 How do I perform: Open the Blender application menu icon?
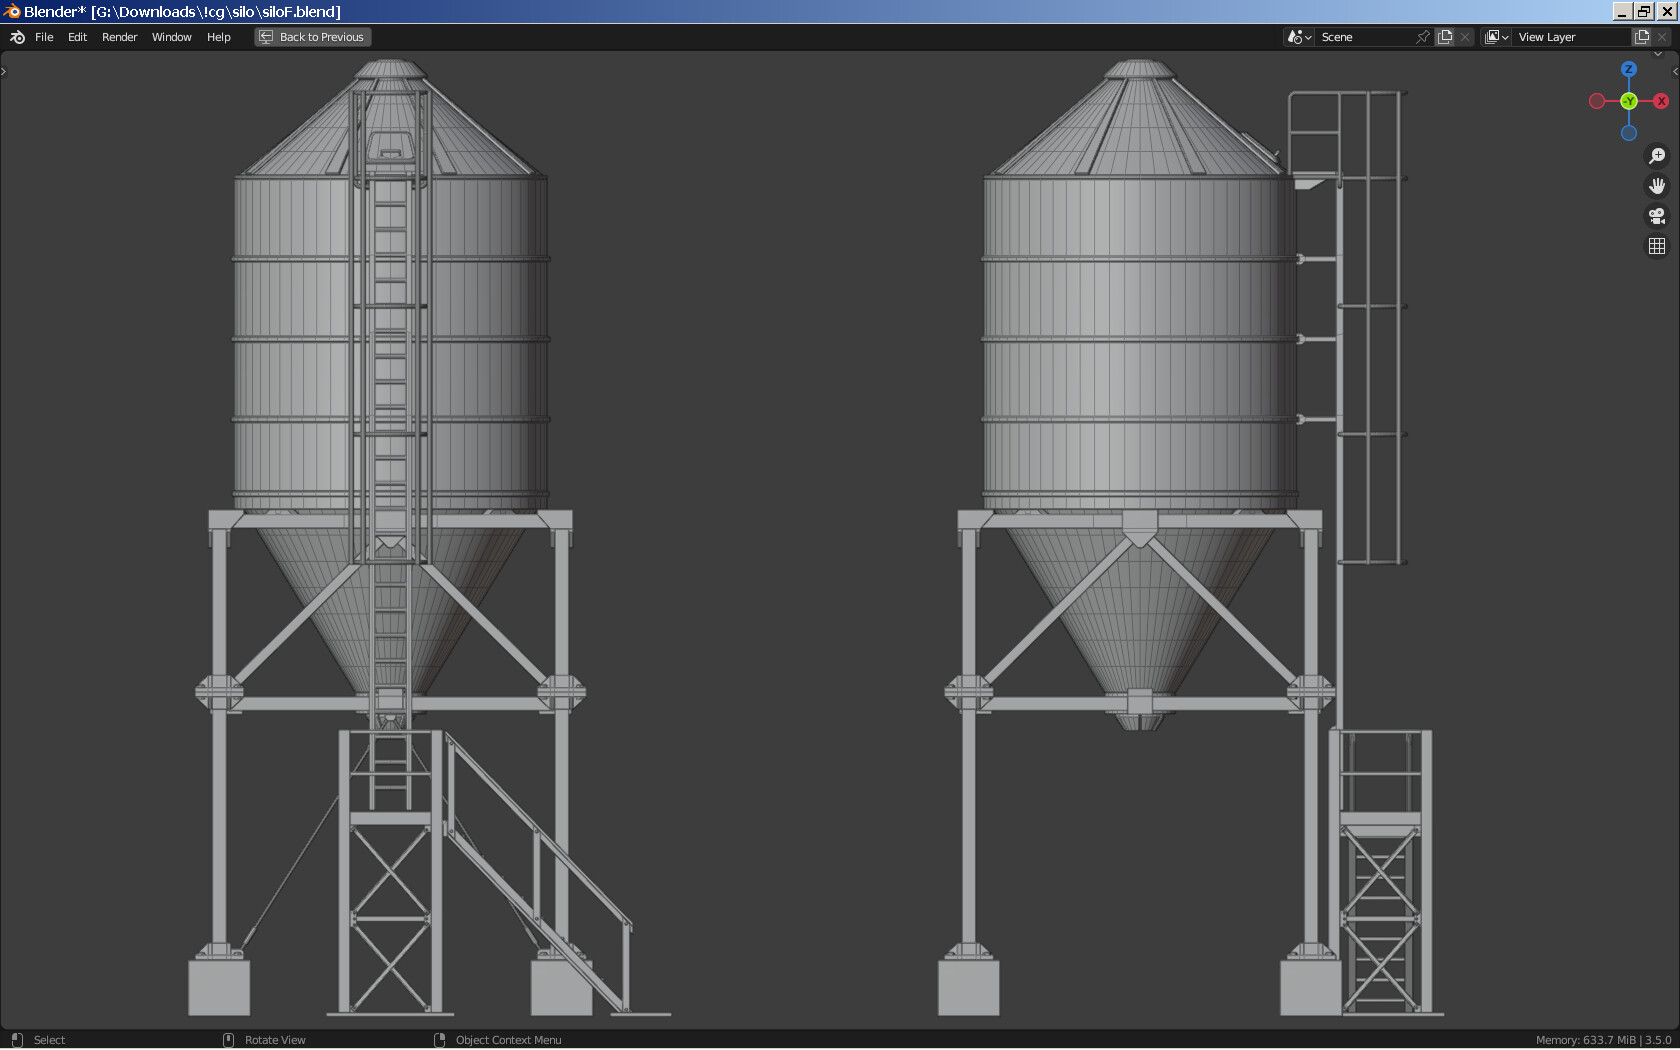[x=16, y=37]
